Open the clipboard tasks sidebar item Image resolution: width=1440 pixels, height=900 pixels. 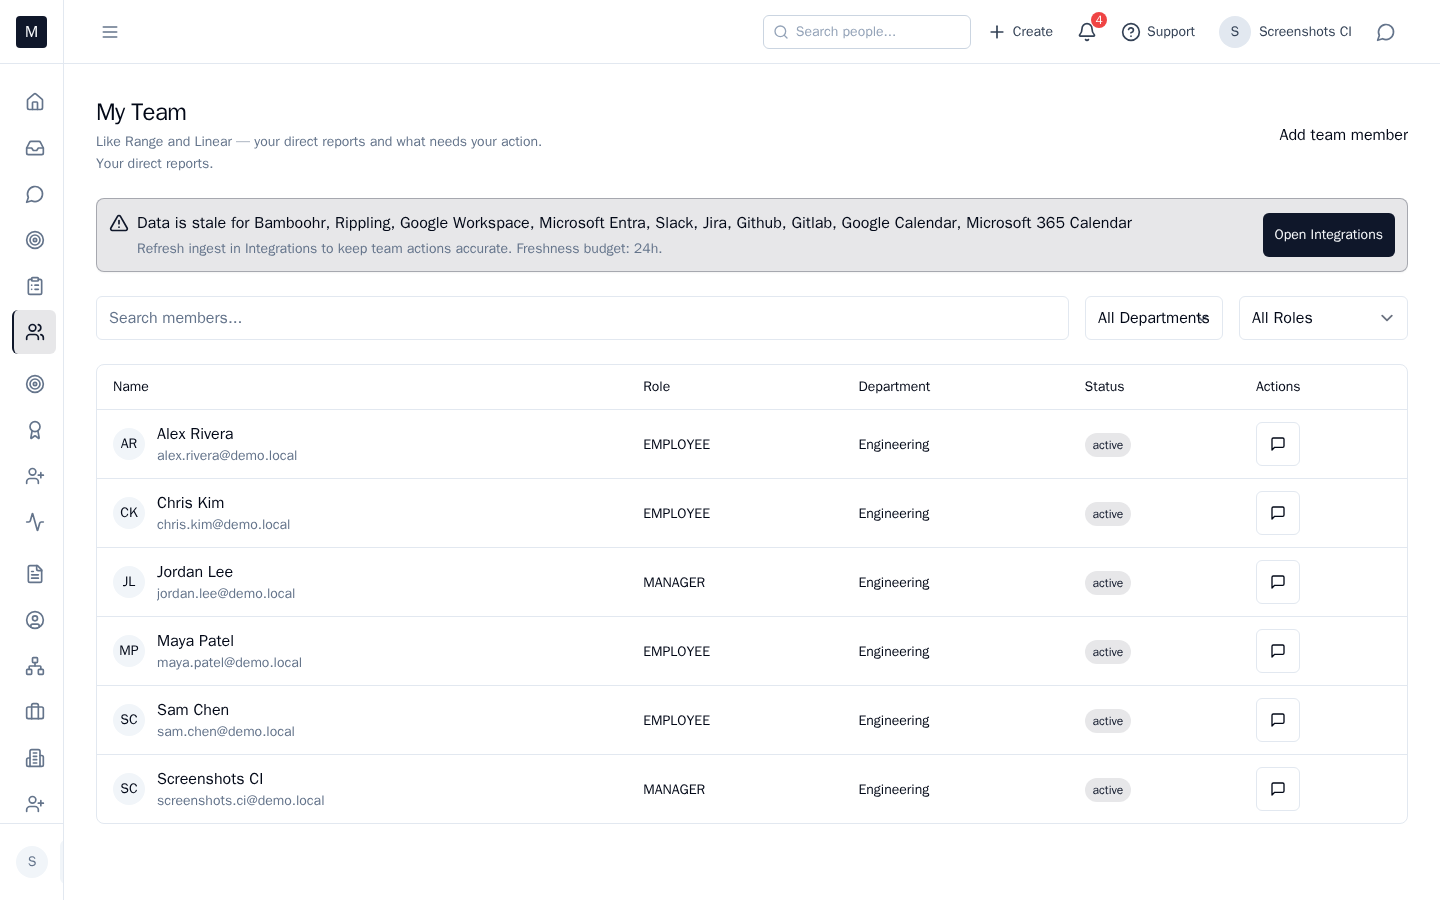point(35,286)
